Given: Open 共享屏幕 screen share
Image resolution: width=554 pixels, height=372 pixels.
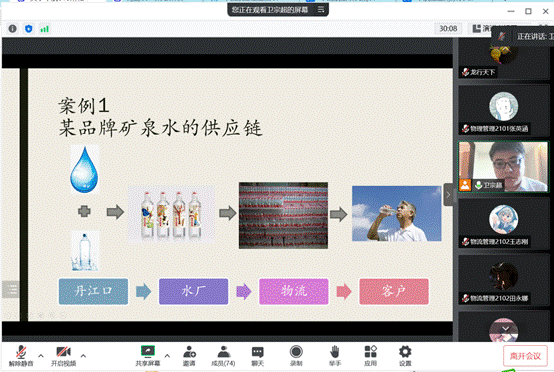Looking at the screenshot, I should point(148,356).
